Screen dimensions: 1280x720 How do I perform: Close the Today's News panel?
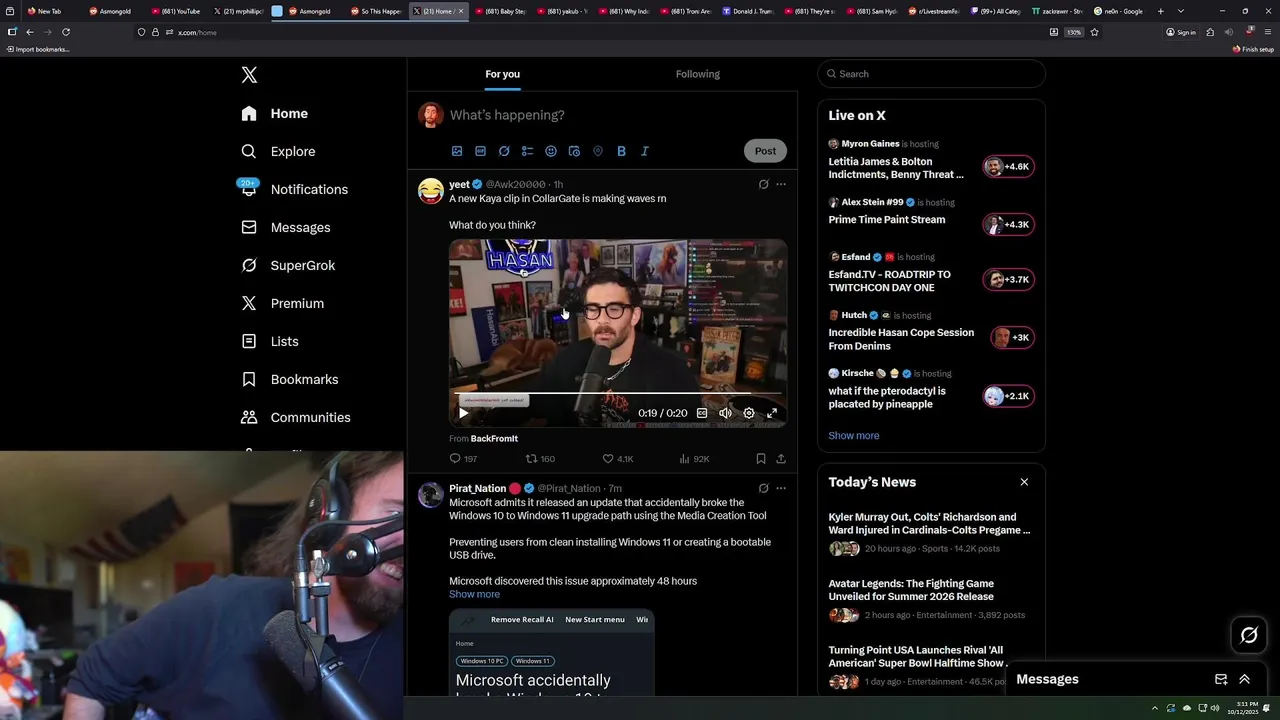click(1024, 482)
